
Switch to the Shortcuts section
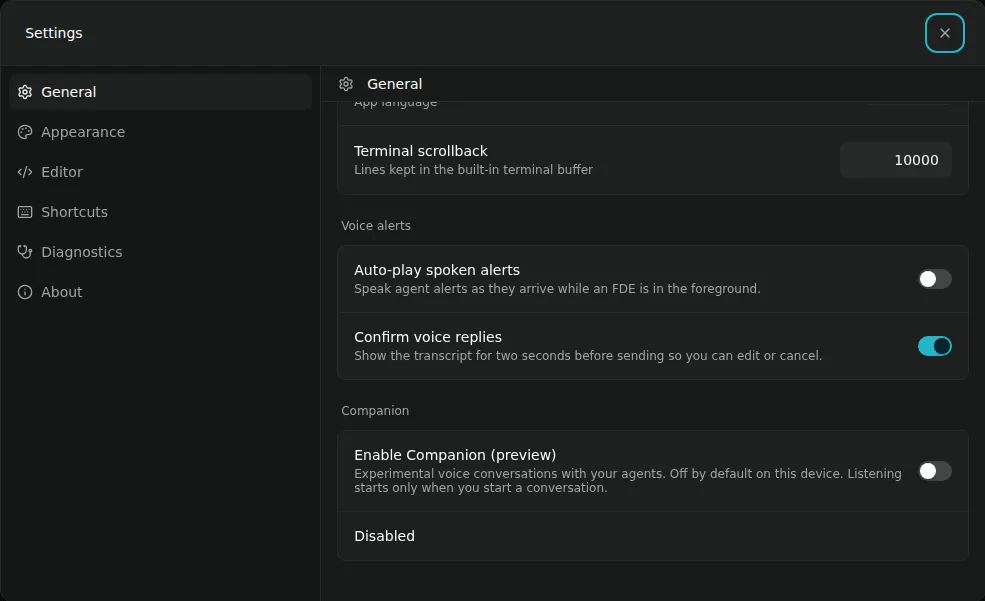(161, 212)
